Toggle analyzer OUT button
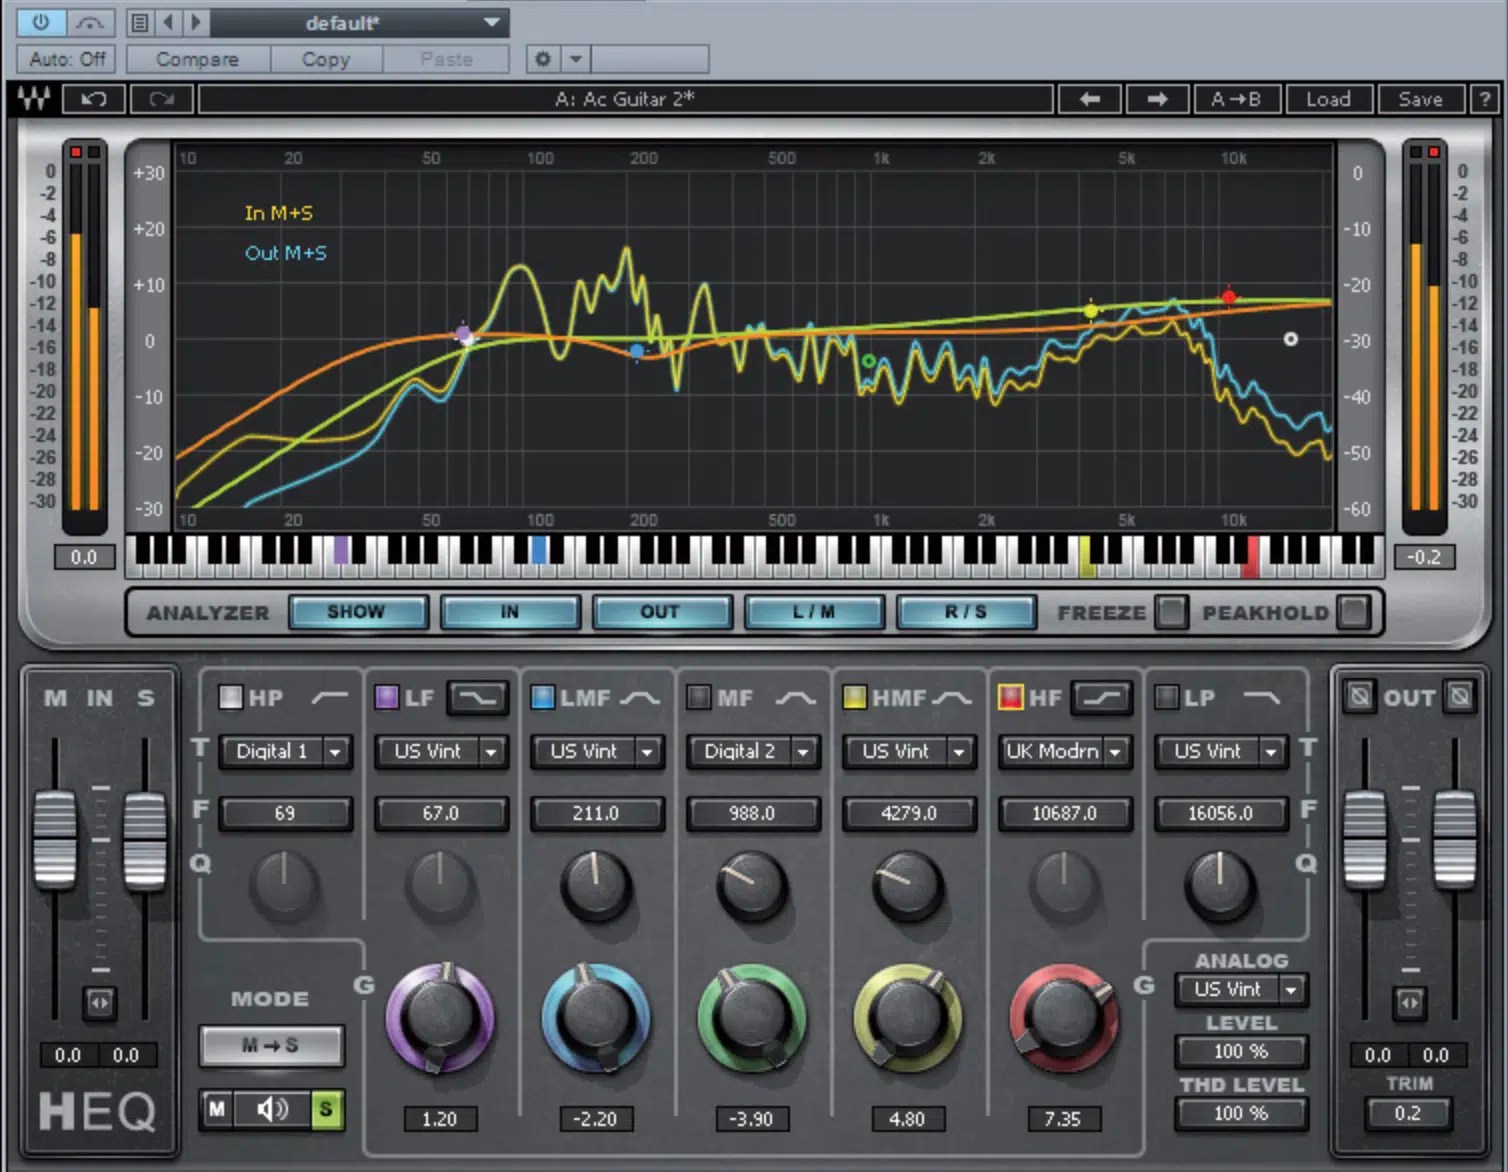Image resolution: width=1508 pixels, height=1172 pixels. tap(662, 612)
